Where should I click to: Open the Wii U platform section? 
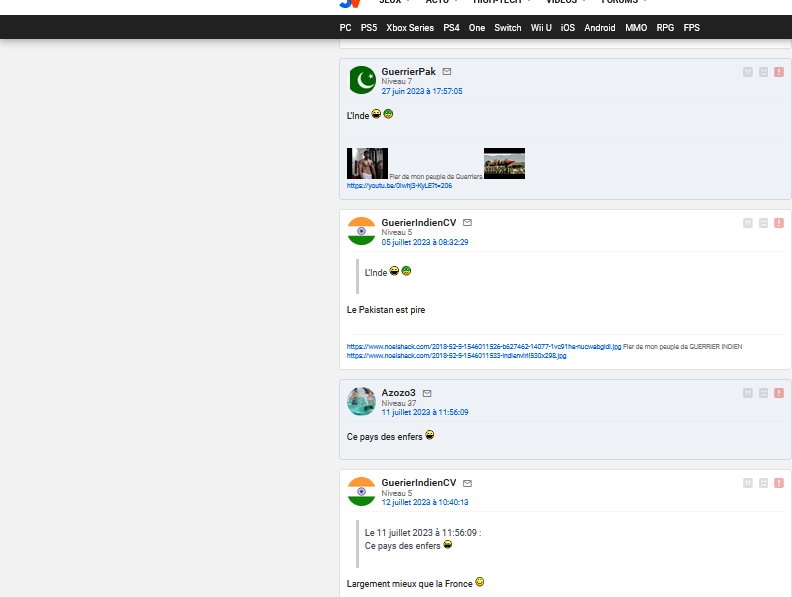(x=541, y=28)
